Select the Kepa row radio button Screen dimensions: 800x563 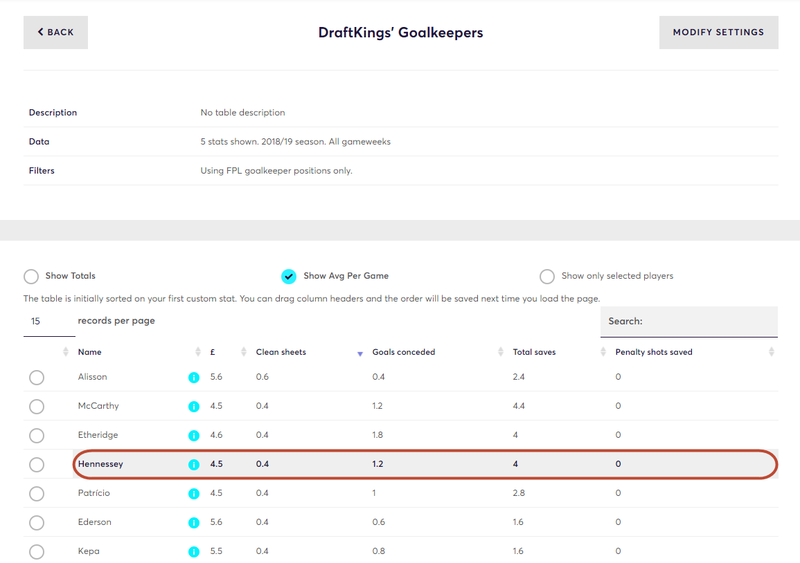(x=36, y=552)
